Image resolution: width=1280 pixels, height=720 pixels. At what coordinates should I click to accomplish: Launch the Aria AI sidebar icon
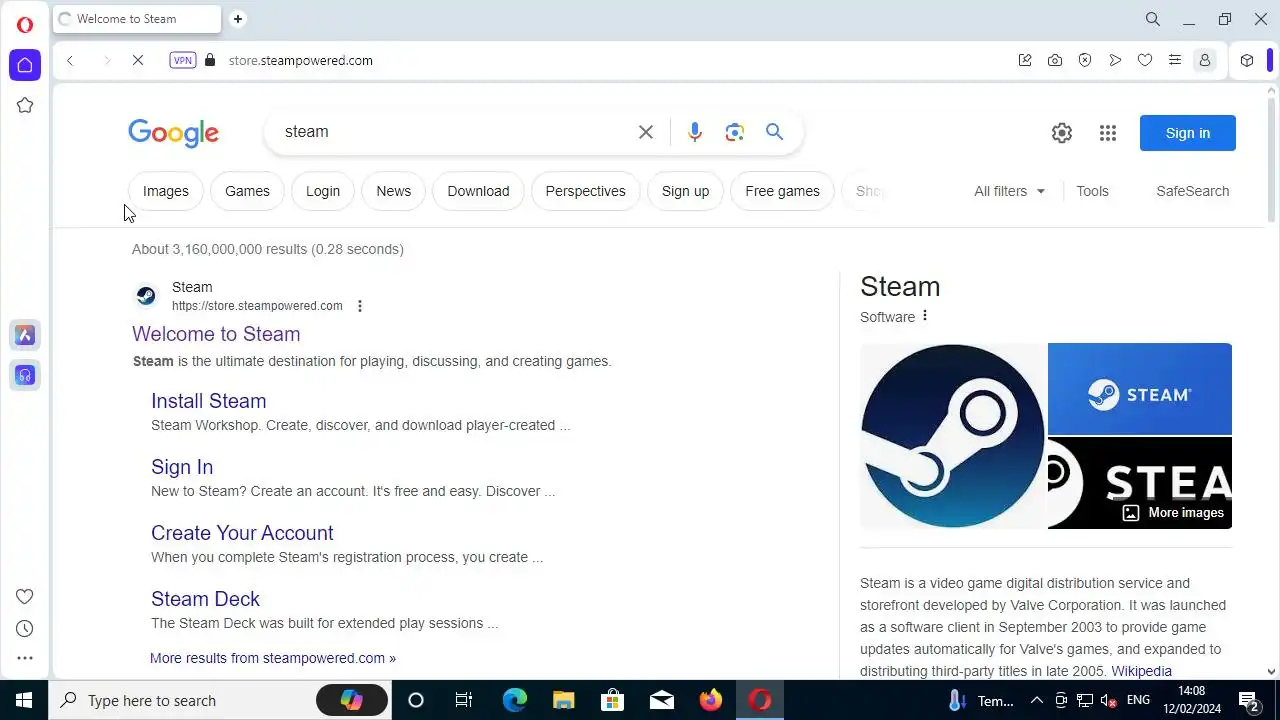point(25,335)
